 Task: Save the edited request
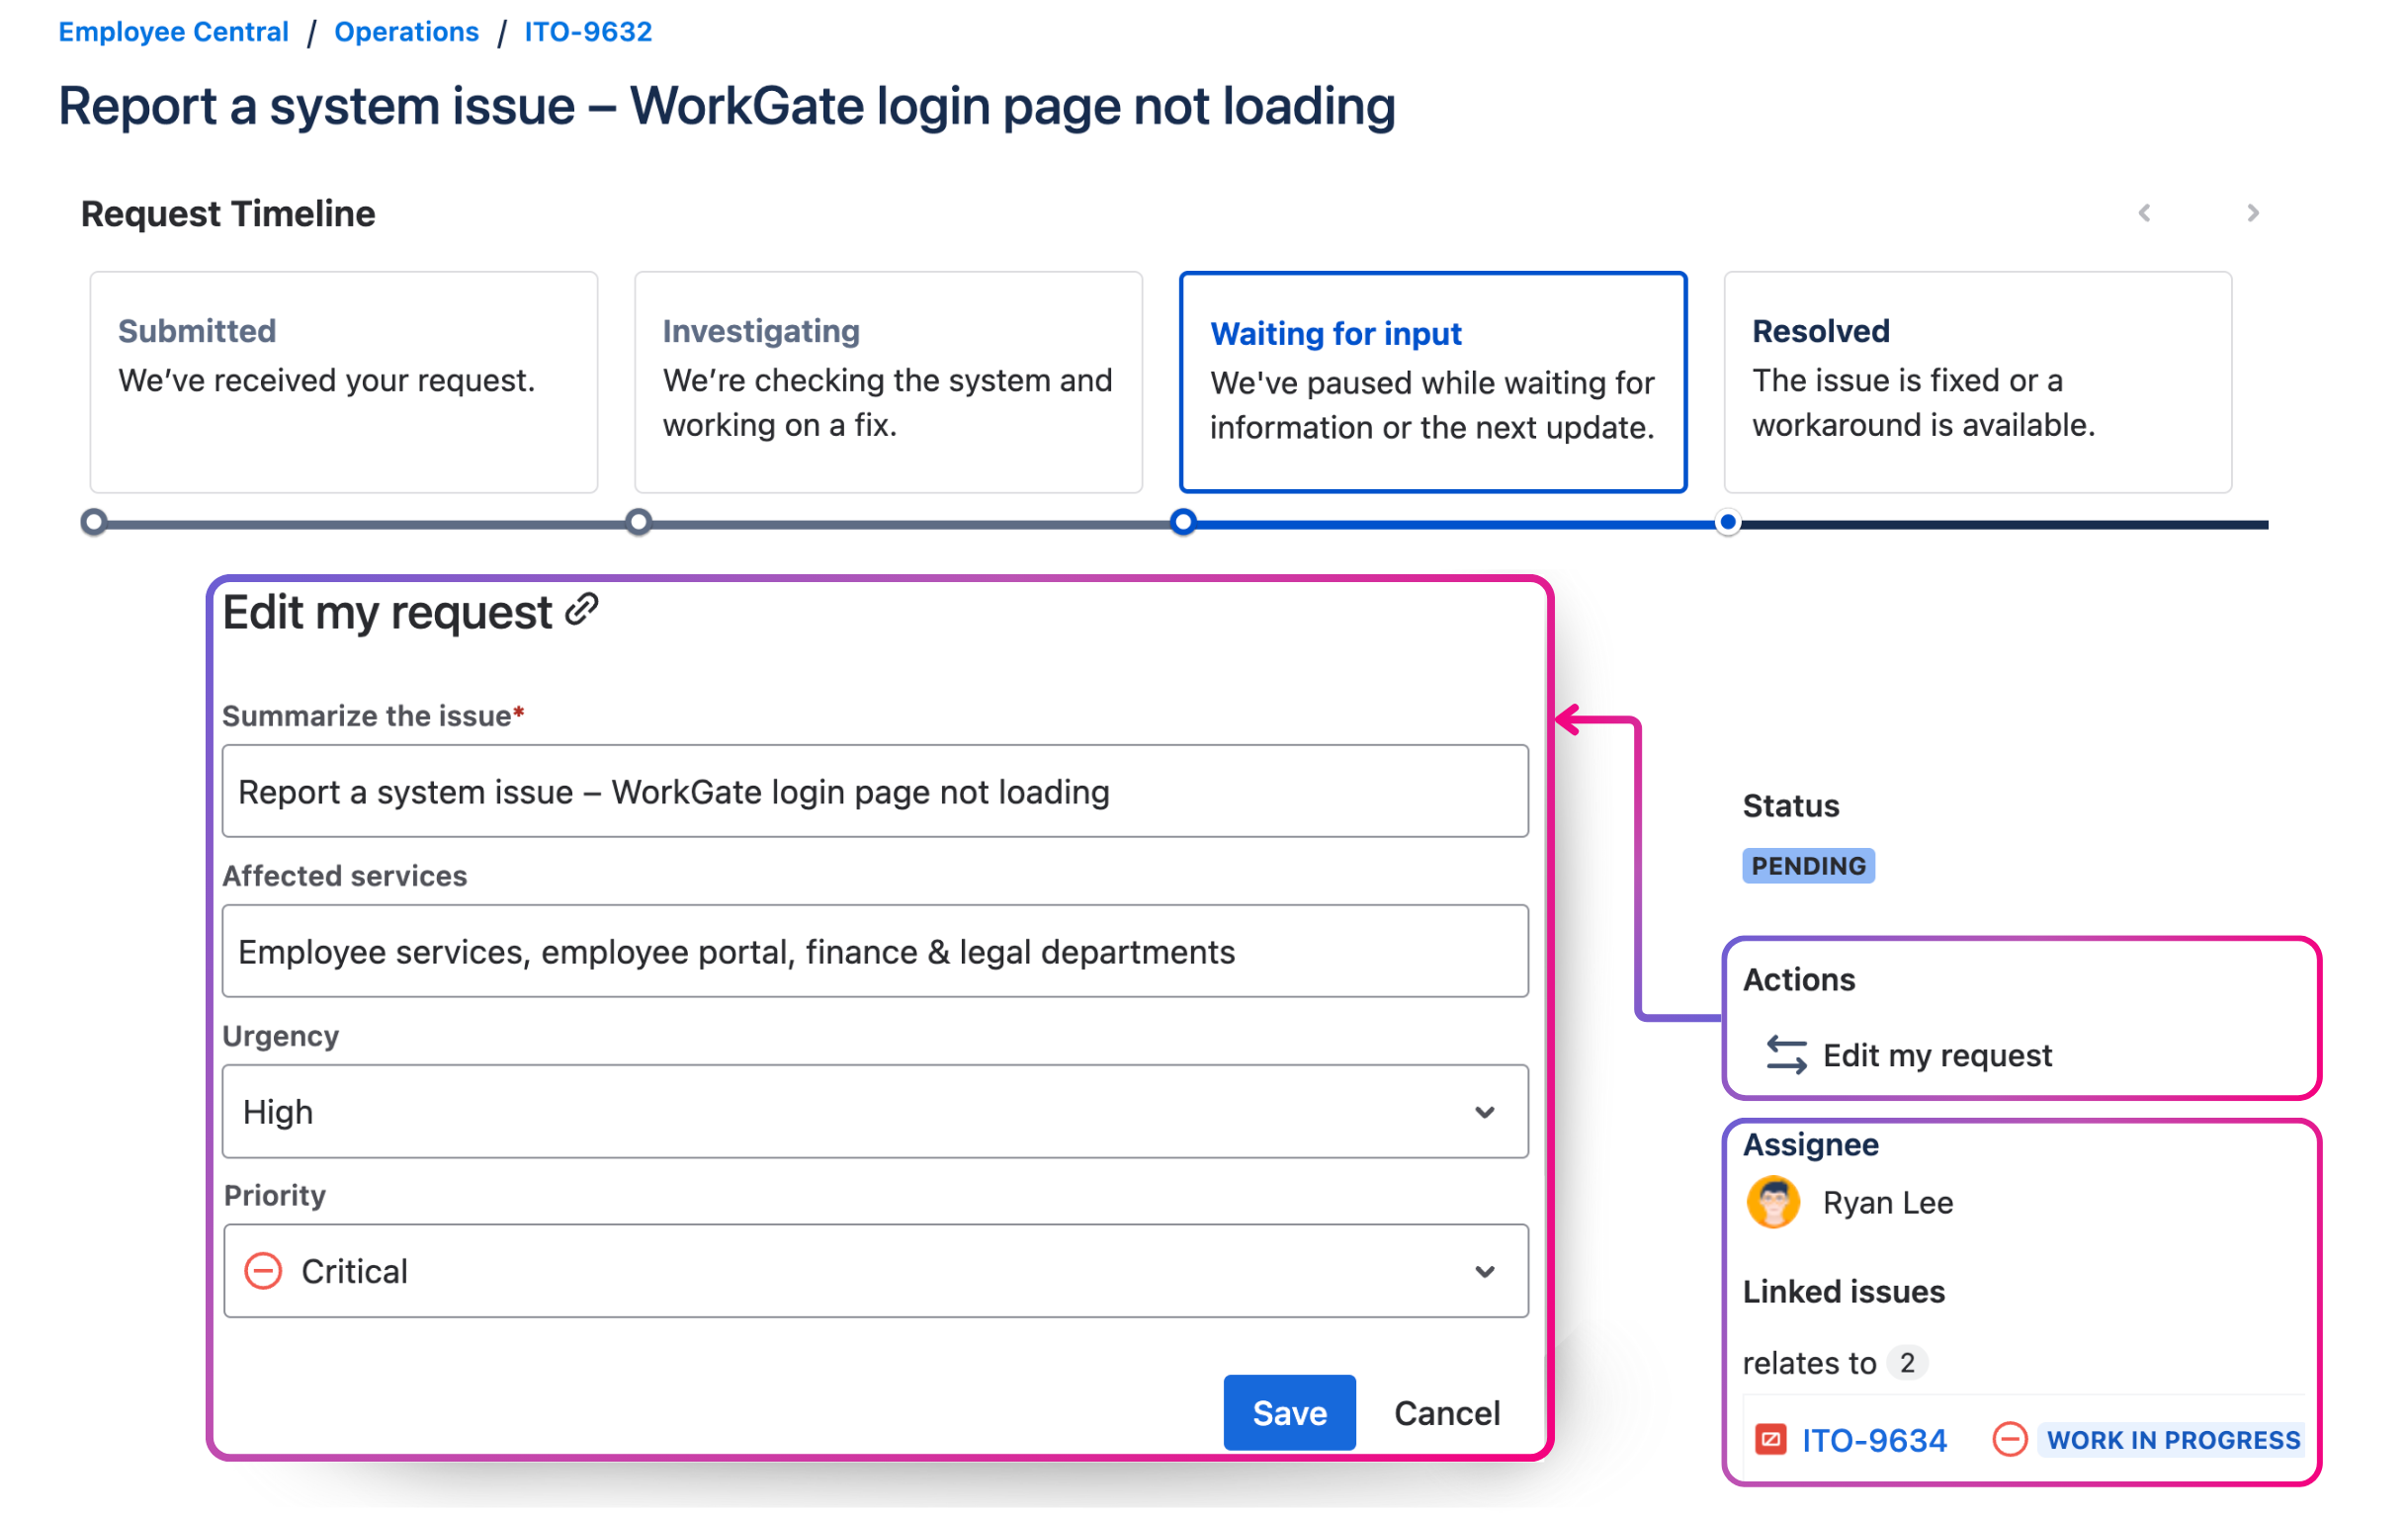click(1289, 1412)
